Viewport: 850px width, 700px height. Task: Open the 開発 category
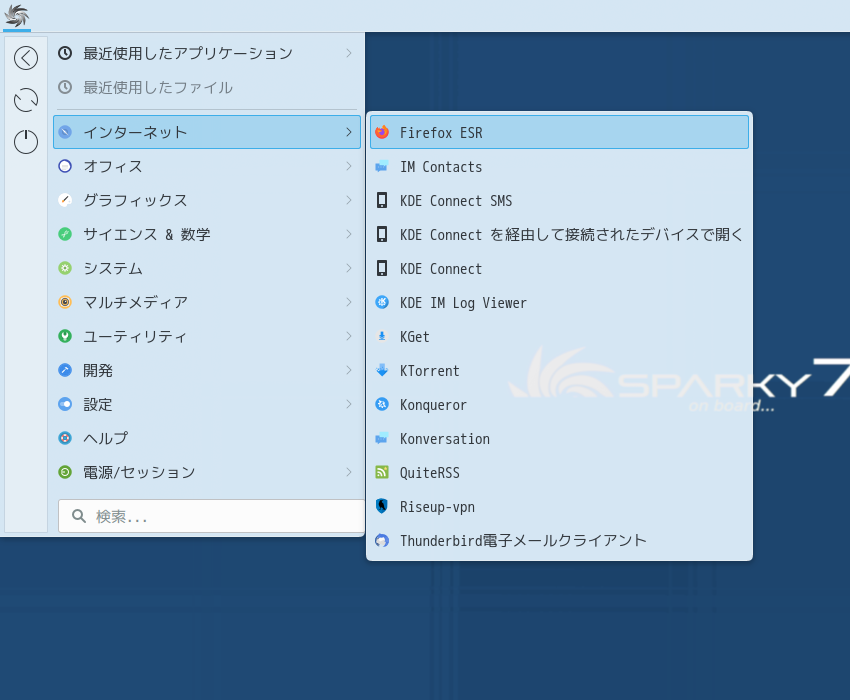coord(207,370)
